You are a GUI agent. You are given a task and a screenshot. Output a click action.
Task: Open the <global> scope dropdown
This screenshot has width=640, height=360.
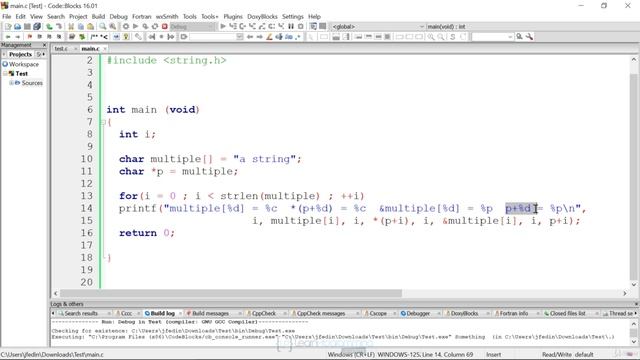tap(378, 27)
